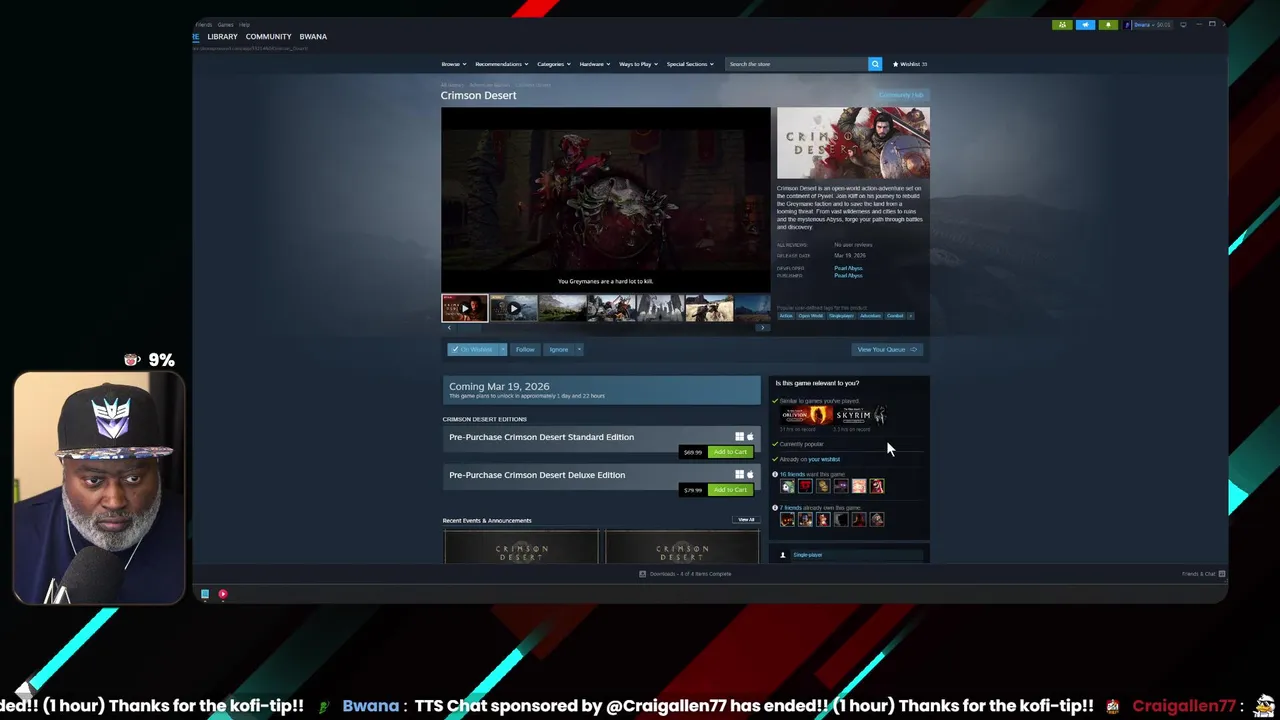Open Friends & Chat at bottom right
The height and width of the screenshot is (720, 1280).
pyautogui.click(x=1203, y=574)
